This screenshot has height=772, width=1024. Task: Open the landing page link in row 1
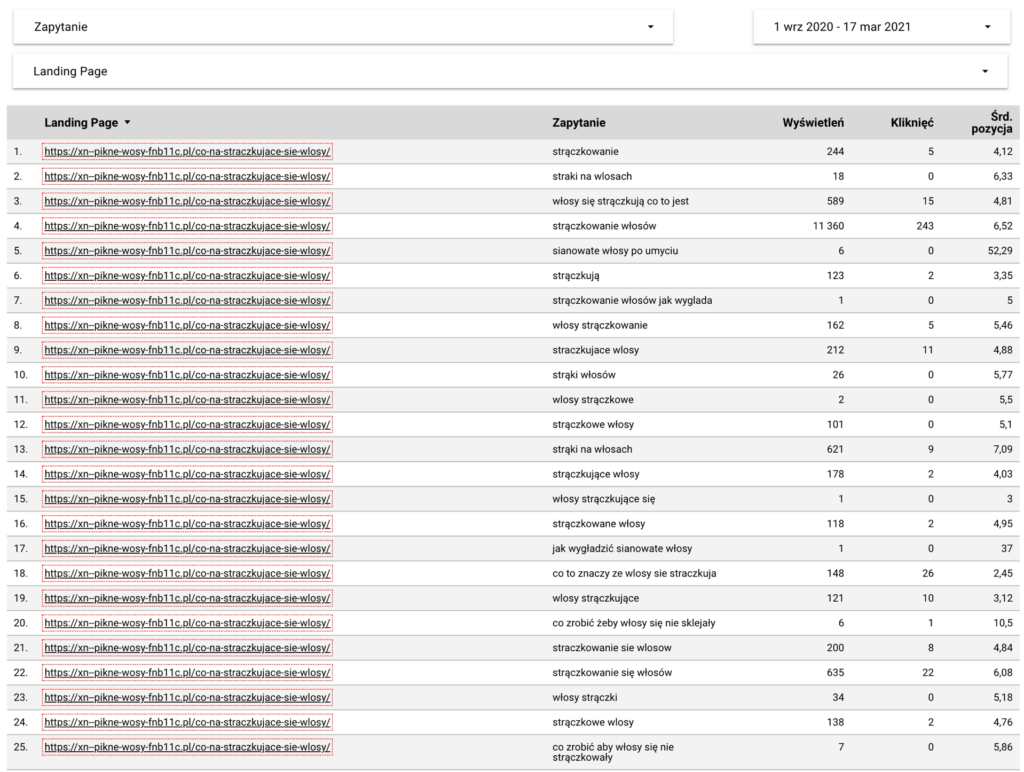point(187,152)
